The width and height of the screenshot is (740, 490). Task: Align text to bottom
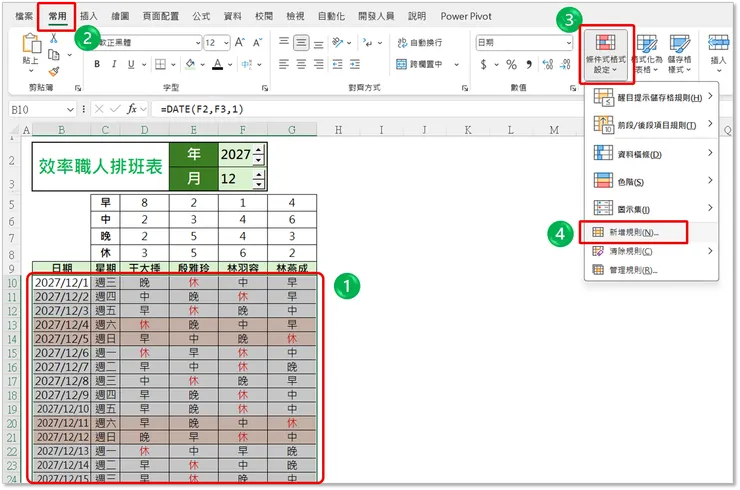click(319, 44)
